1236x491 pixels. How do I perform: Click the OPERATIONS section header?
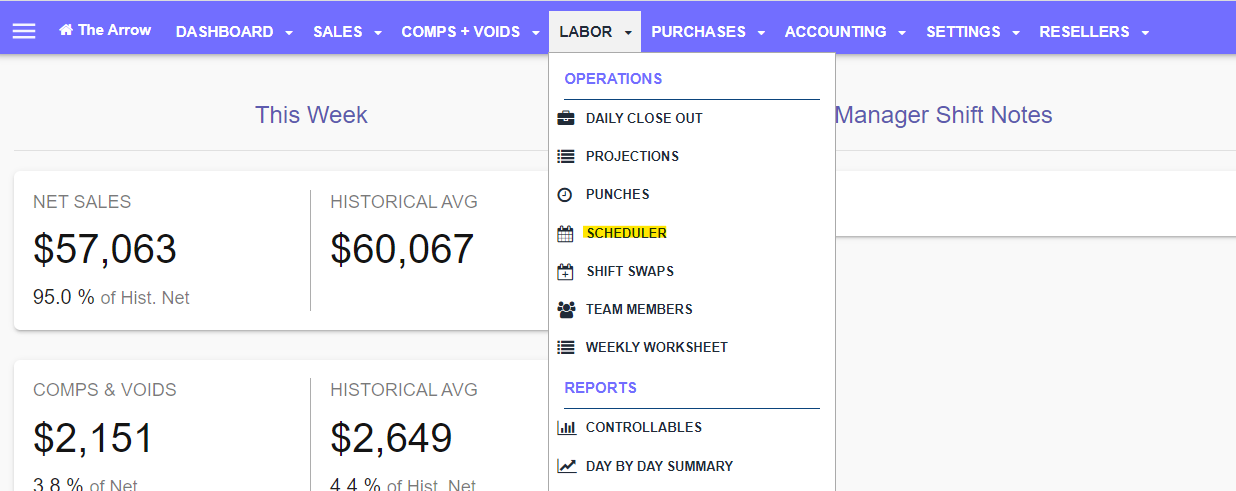613,78
